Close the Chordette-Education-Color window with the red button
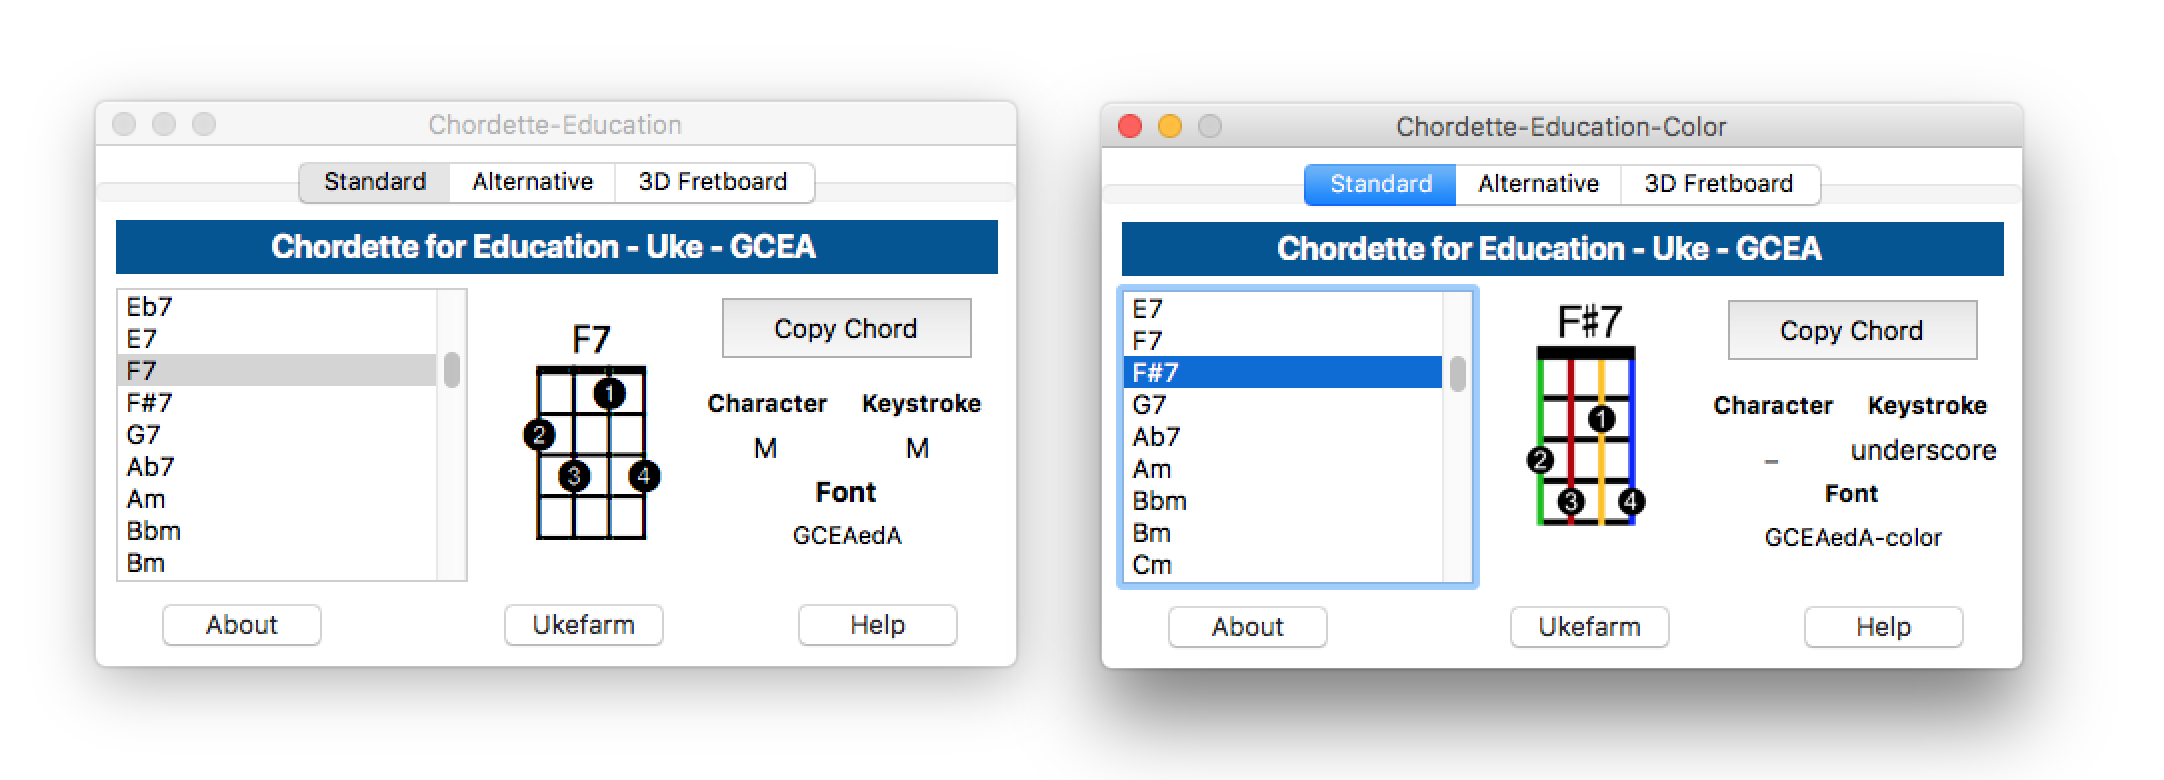 pyautogui.click(x=1130, y=126)
